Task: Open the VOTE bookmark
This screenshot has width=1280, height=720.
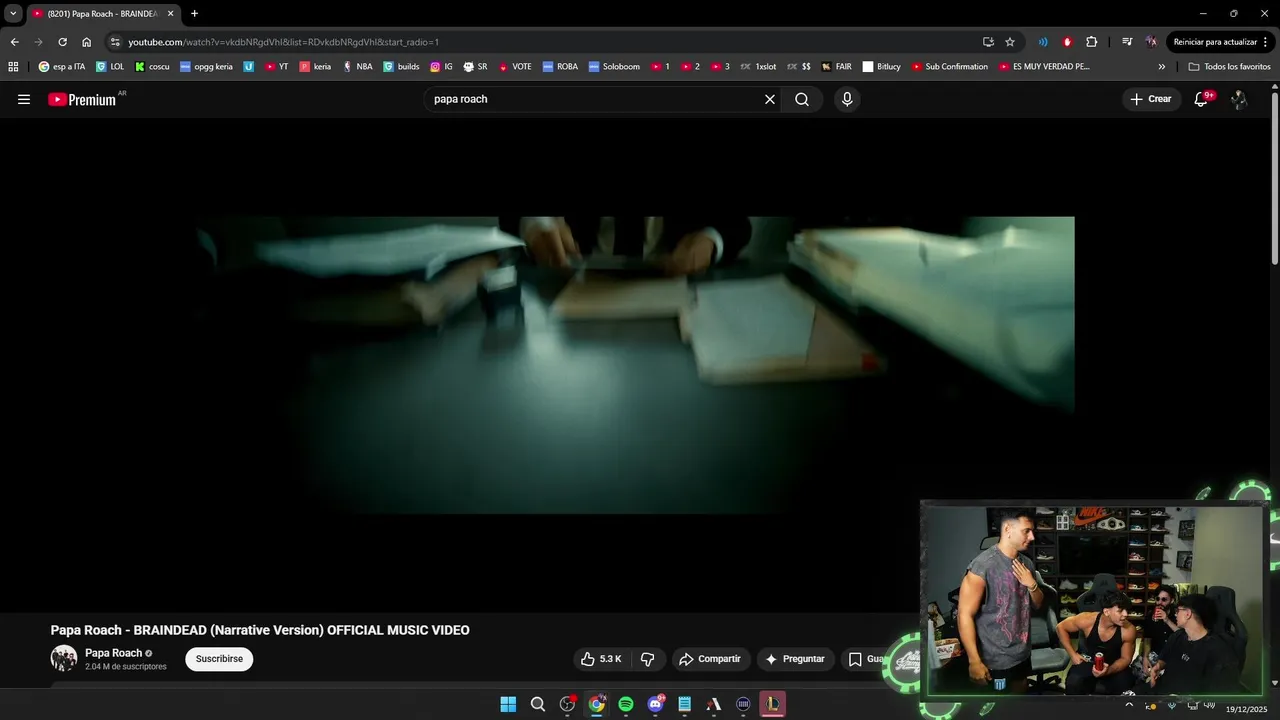Action: pos(515,67)
